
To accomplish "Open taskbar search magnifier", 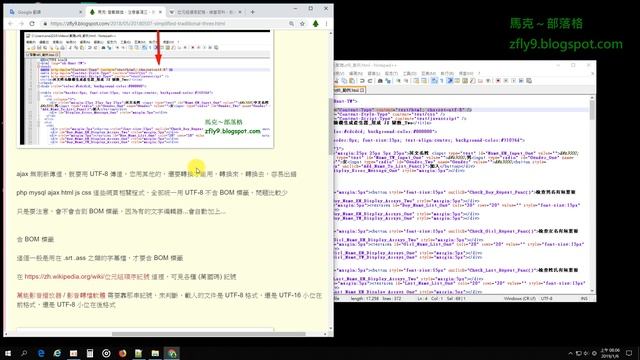I will coord(24,353).
